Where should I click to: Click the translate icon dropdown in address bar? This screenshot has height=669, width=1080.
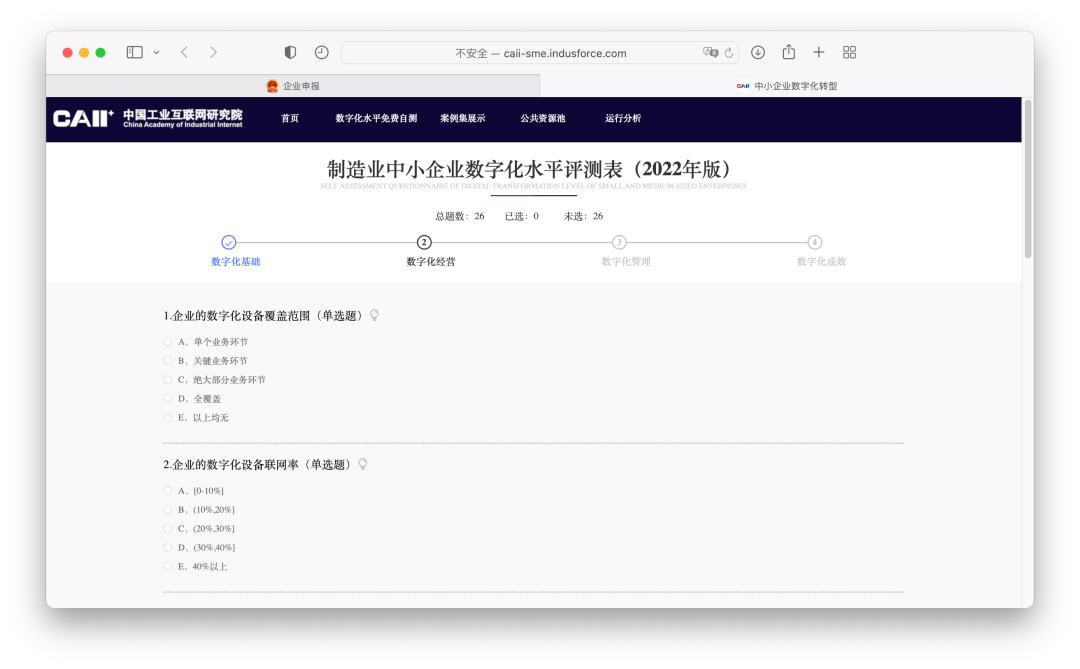click(712, 51)
